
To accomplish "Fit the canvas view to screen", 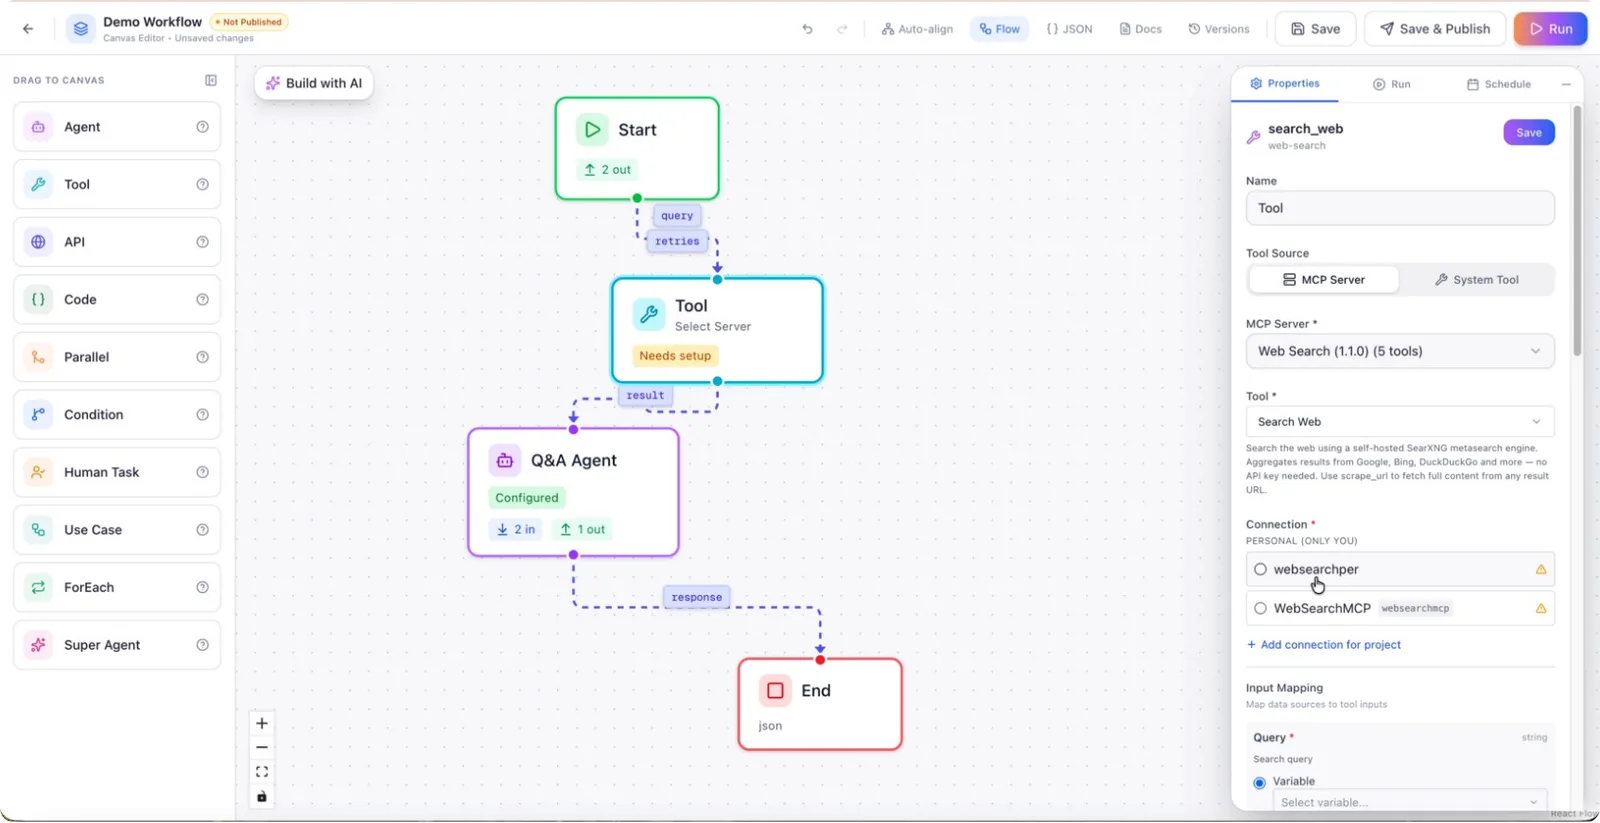I will click(x=262, y=772).
